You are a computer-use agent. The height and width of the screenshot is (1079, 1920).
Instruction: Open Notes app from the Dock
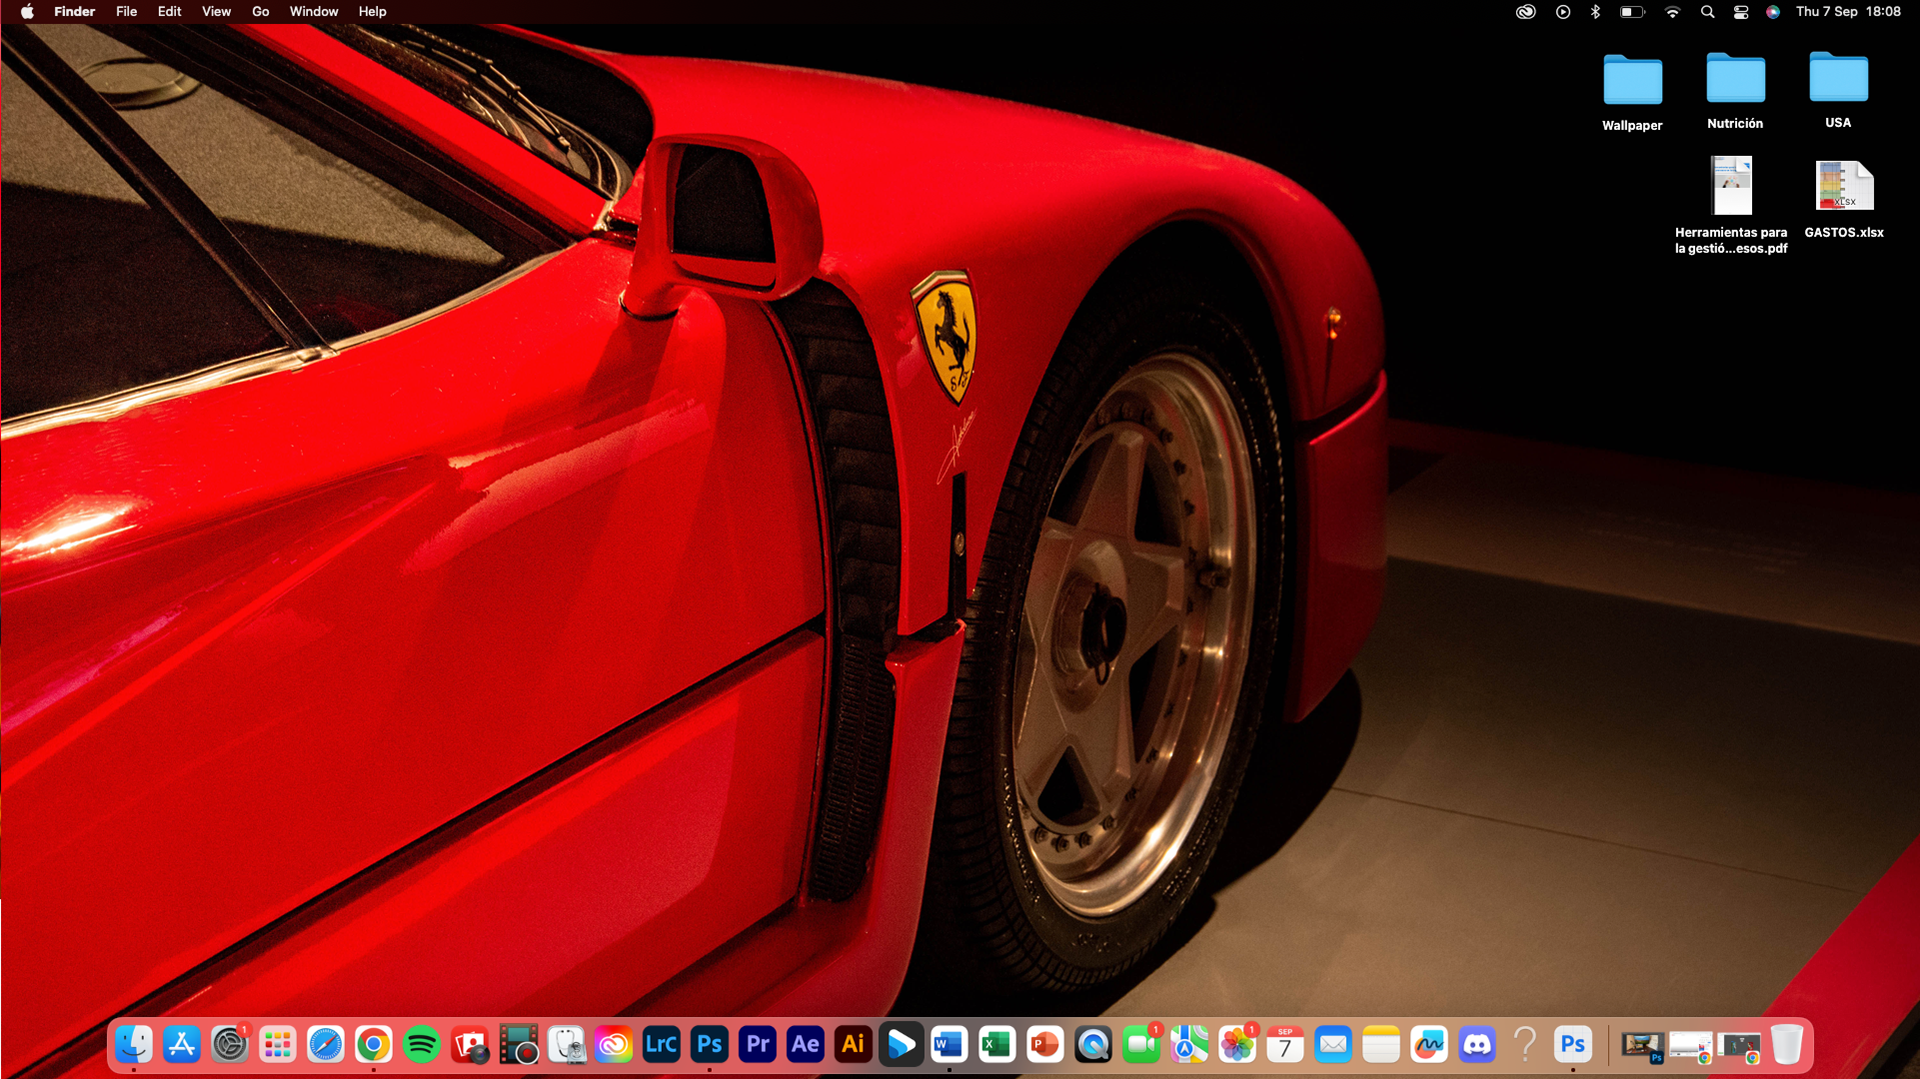tap(1382, 1045)
